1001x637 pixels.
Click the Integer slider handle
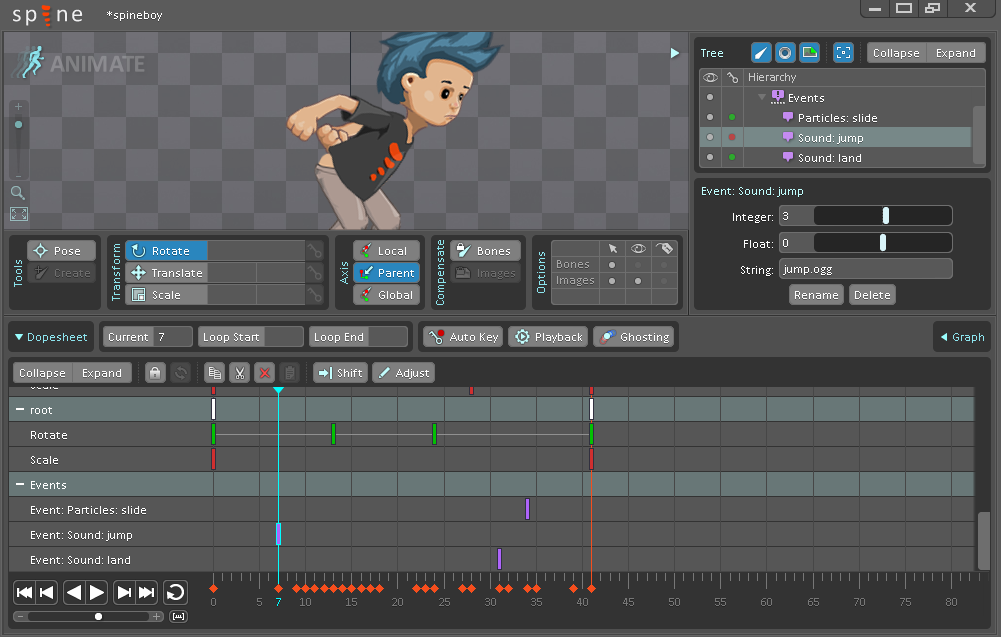click(x=886, y=216)
